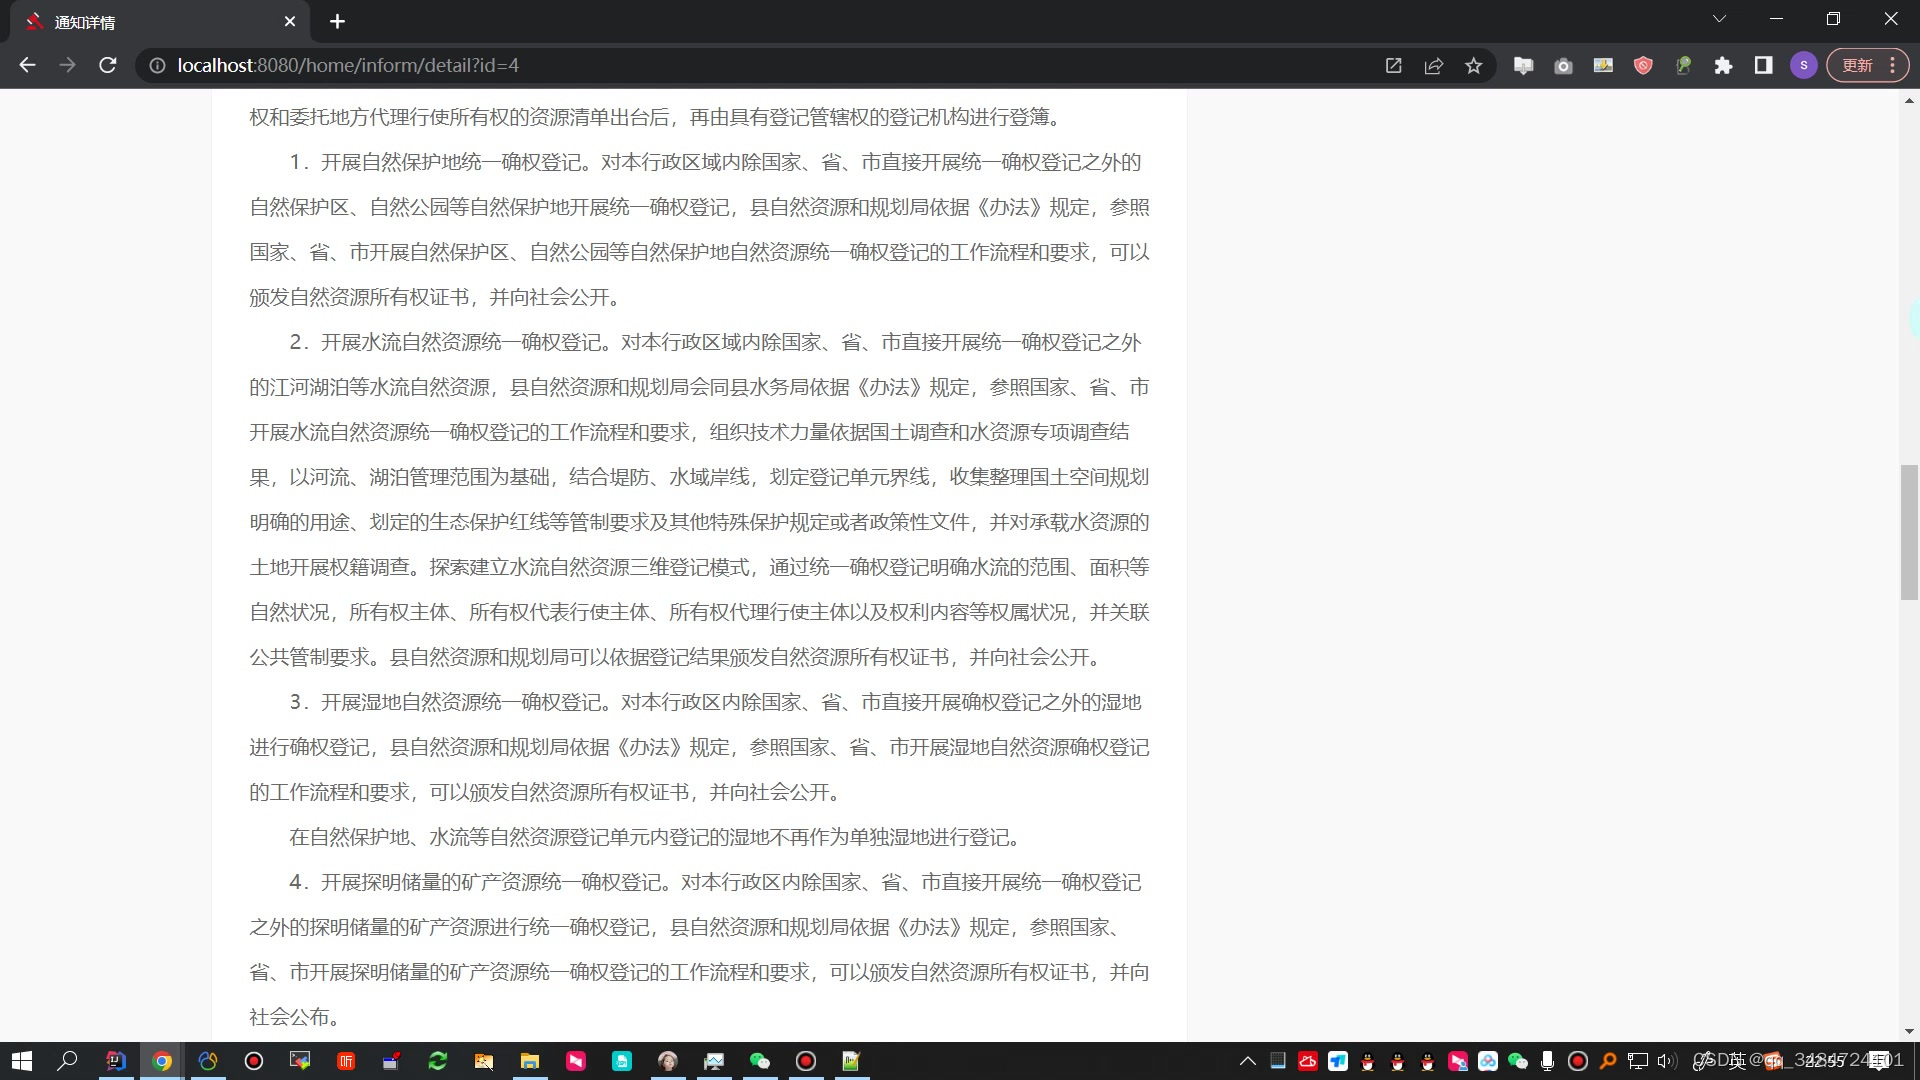Viewport: 1920px width, 1080px height.
Task: Open Chrome's three-dot menu
Action: coord(1893,66)
